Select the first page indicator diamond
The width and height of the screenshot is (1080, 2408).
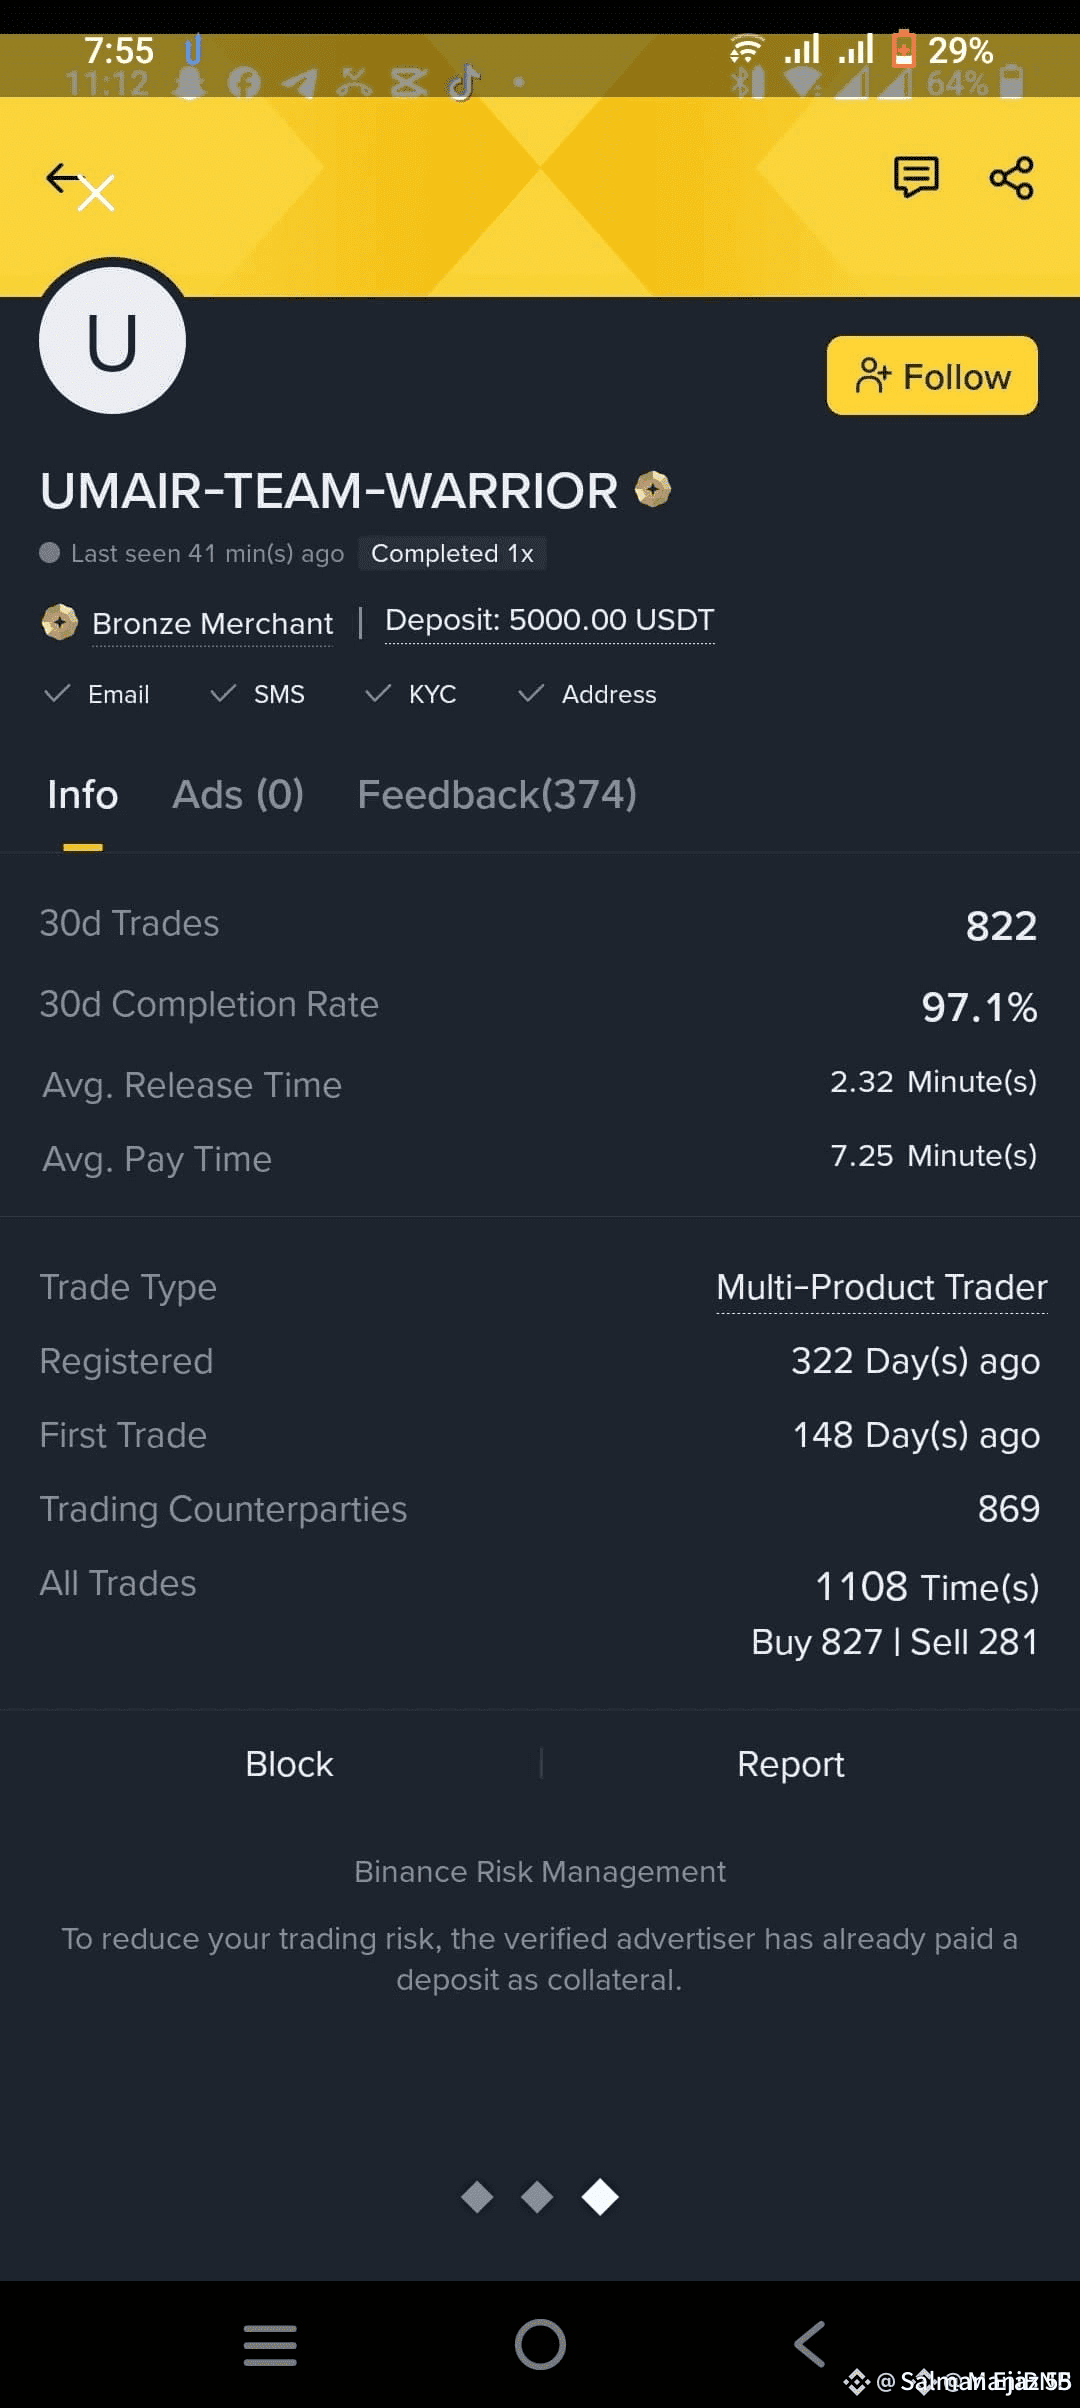click(477, 2197)
